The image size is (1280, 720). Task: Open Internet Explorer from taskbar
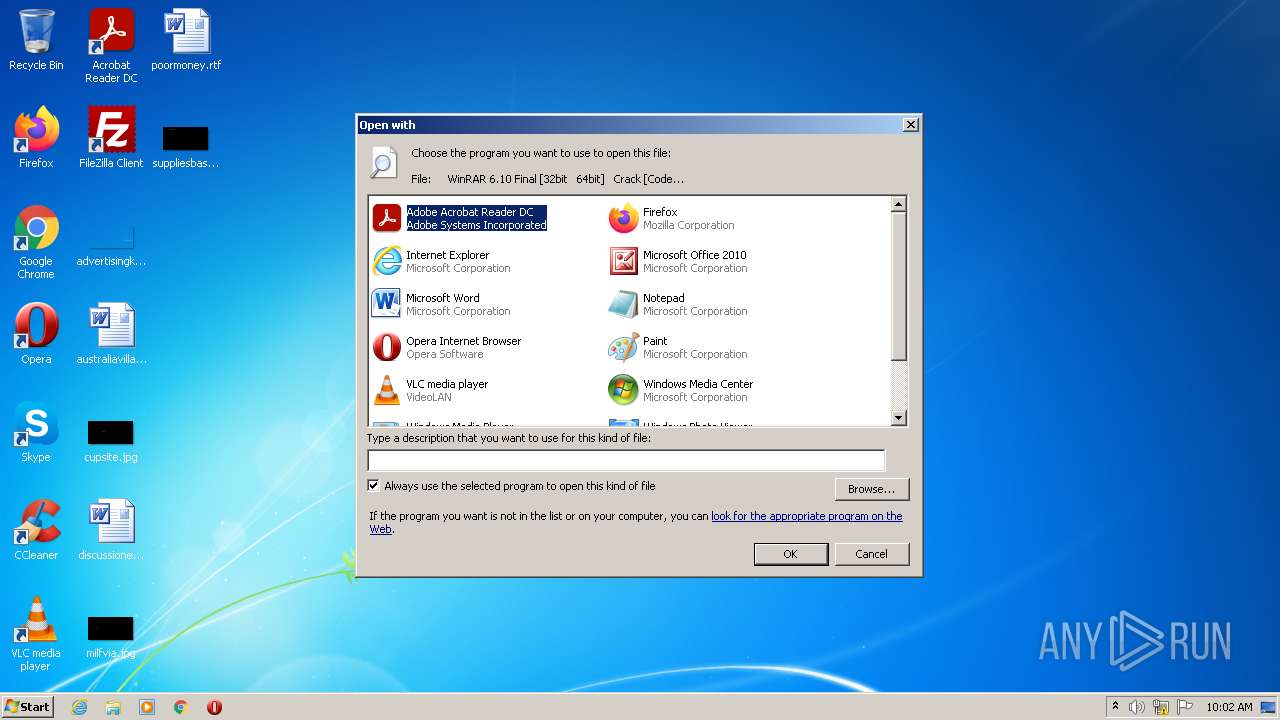(79, 707)
